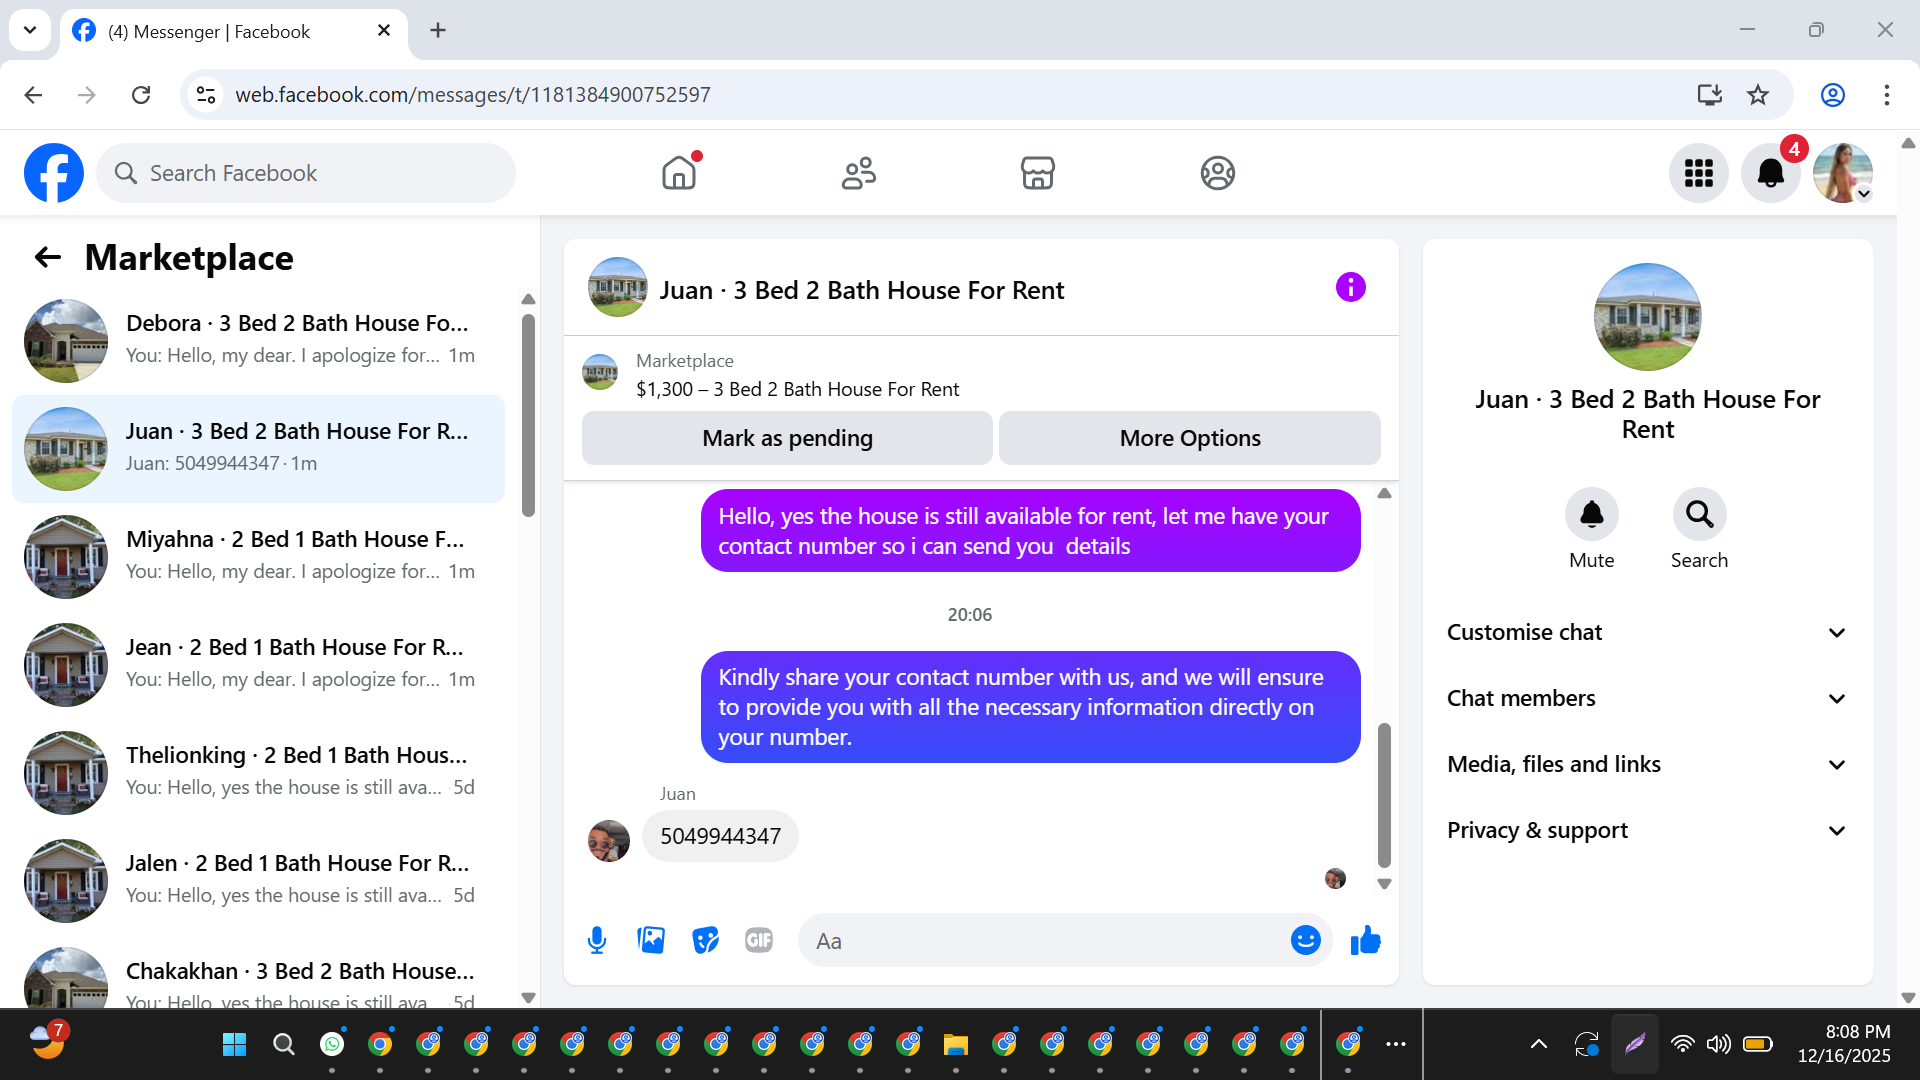The height and width of the screenshot is (1080, 1920).
Task: Bookmark this tab with the star
Action: coord(1758,95)
